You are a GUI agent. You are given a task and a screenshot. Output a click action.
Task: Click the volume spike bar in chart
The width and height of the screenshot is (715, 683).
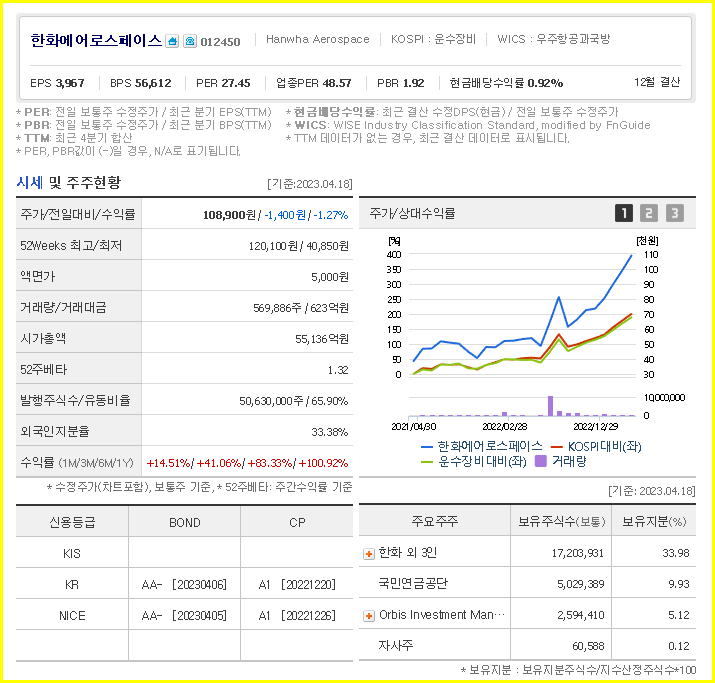(550, 406)
